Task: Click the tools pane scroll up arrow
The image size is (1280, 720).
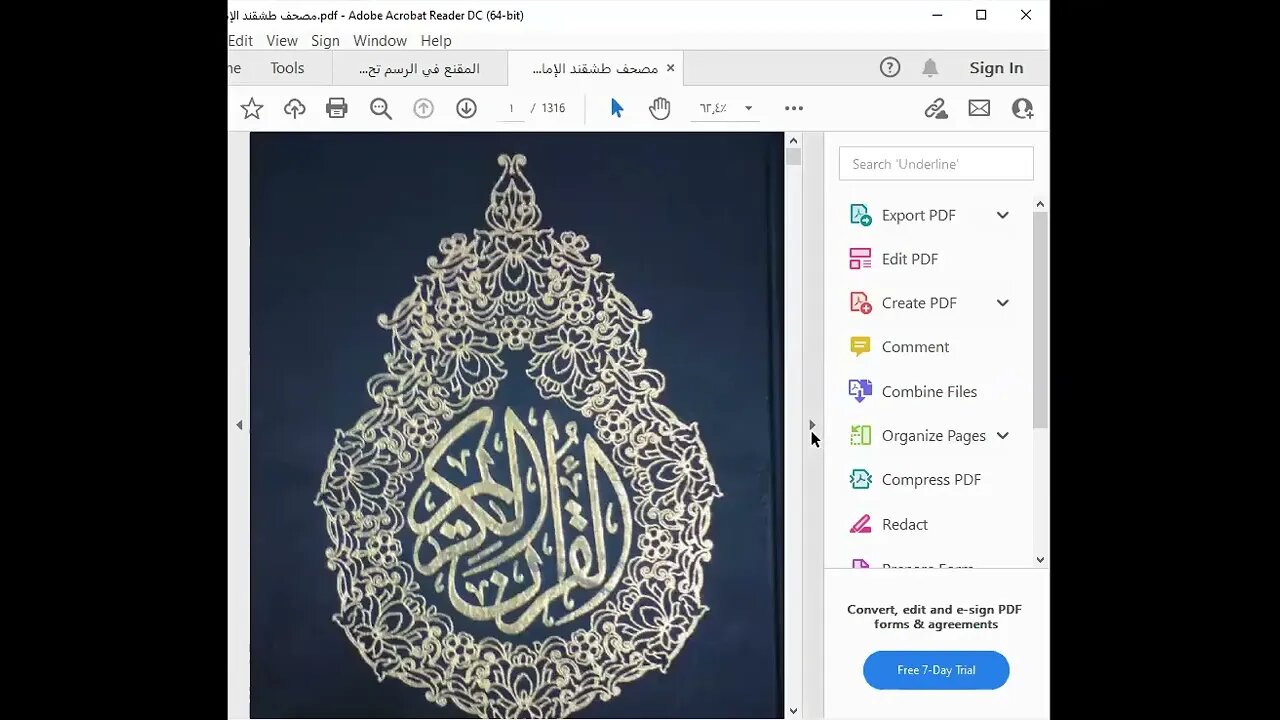Action: [1040, 204]
